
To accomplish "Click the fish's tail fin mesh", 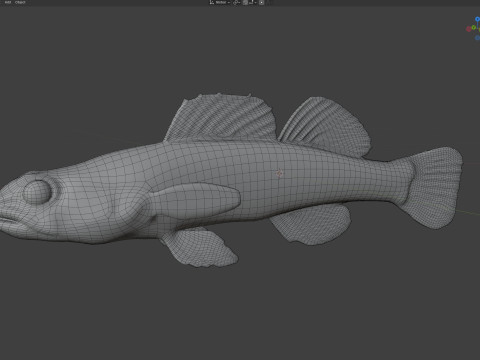I will (435, 187).
